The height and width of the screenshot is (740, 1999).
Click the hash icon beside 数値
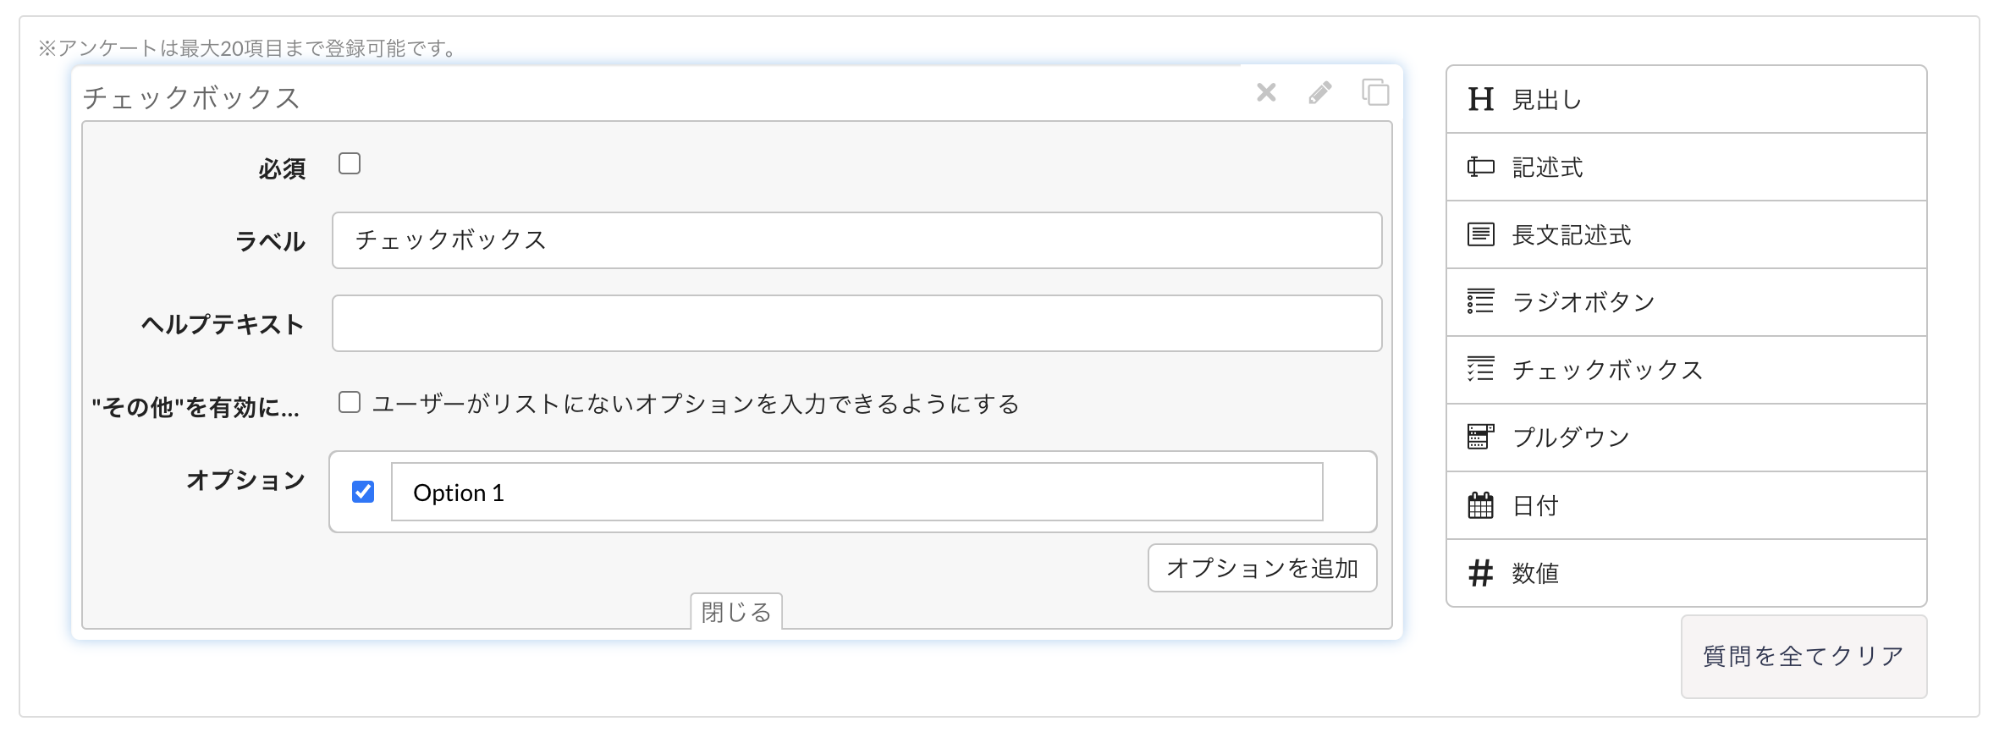click(x=1480, y=573)
